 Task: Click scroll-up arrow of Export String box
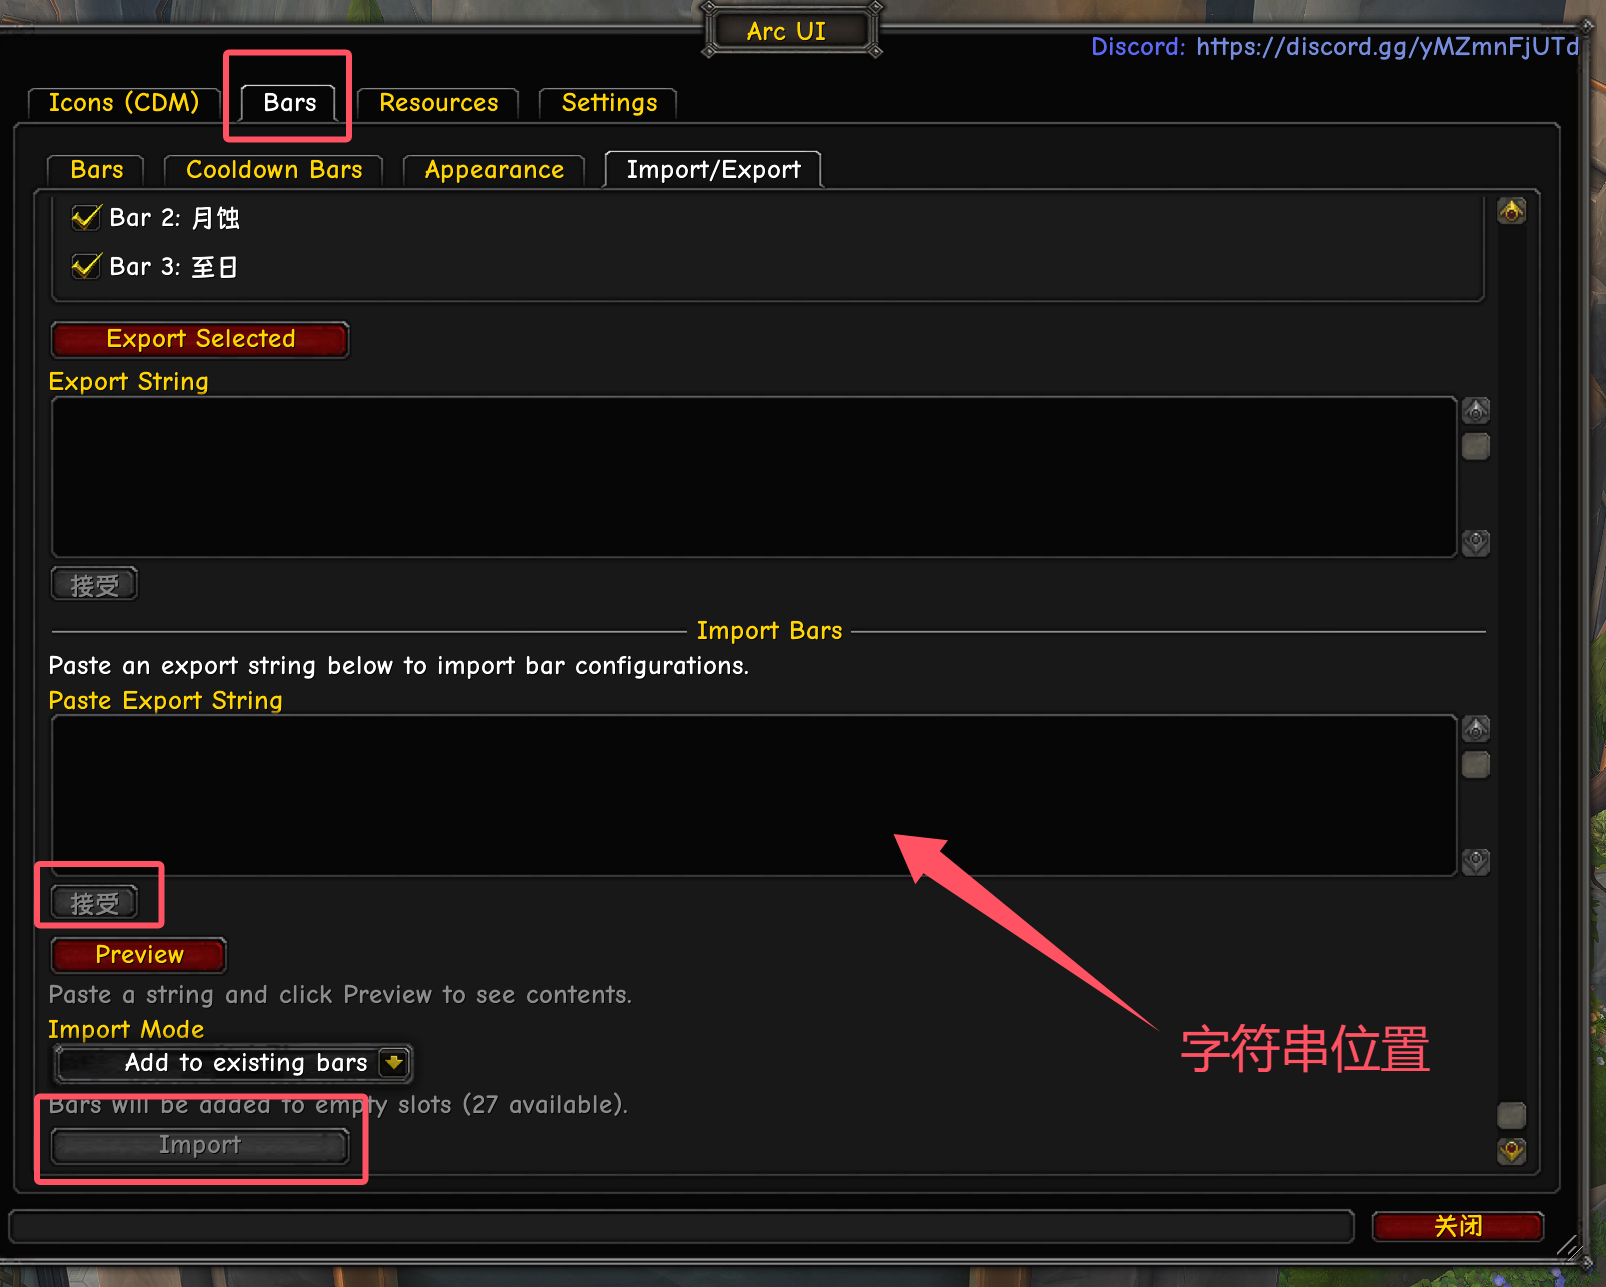1476,411
